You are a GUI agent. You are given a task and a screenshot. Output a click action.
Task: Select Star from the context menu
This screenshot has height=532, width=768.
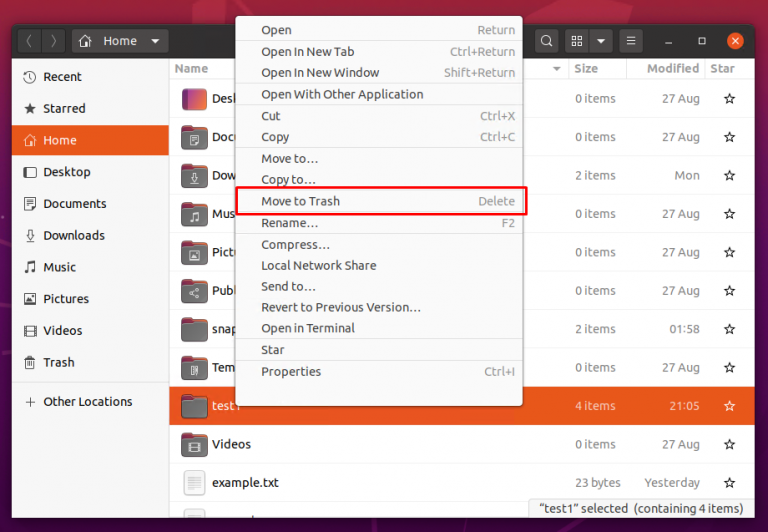coord(379,350)
